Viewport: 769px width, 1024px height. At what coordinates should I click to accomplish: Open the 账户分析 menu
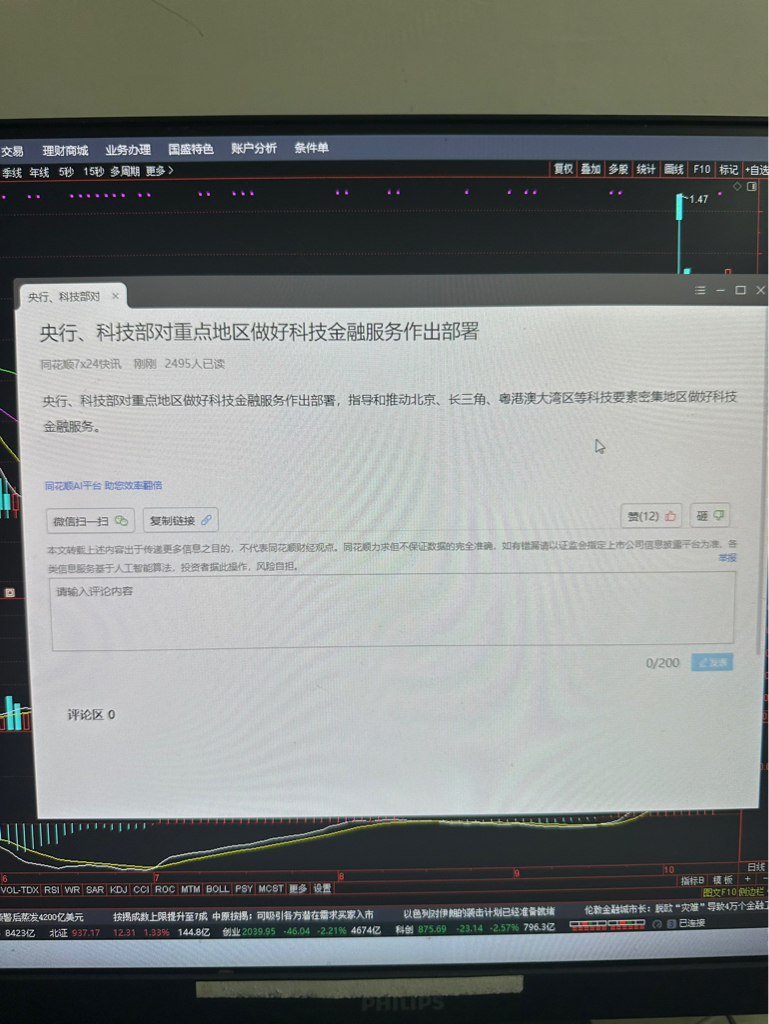[254, 148]
